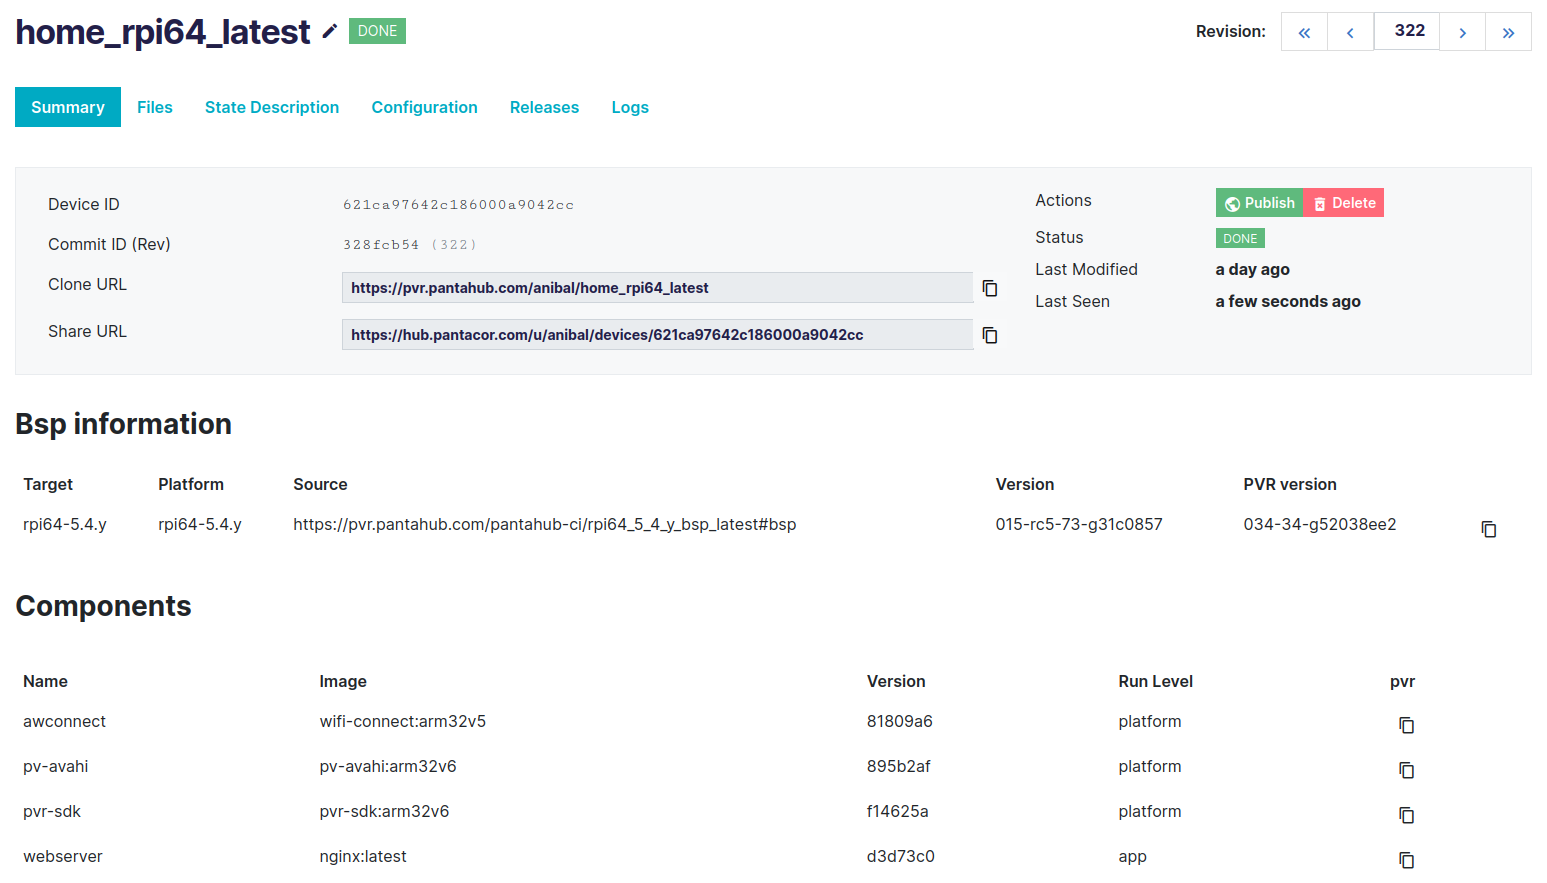Click the 'a few seconds ago' value
1547x883 pixels.
point(1288,301)
